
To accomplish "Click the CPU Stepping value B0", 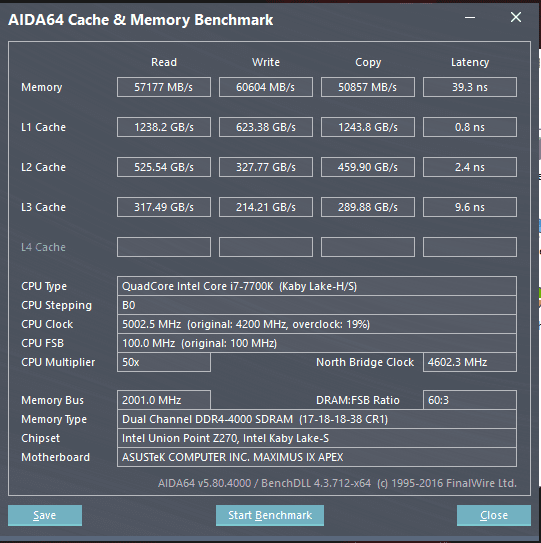I will [x=317, y=305].
